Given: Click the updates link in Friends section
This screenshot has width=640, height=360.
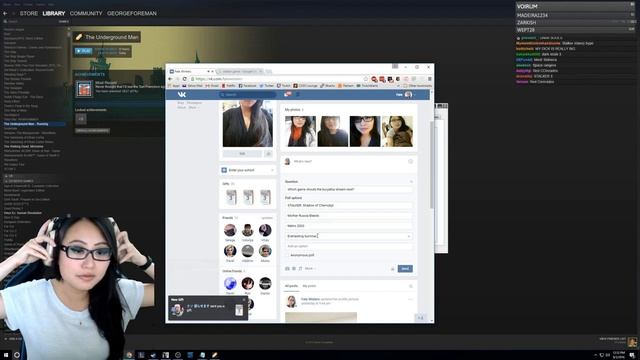Looking at the screenshot, I should [x=267, y=218].
